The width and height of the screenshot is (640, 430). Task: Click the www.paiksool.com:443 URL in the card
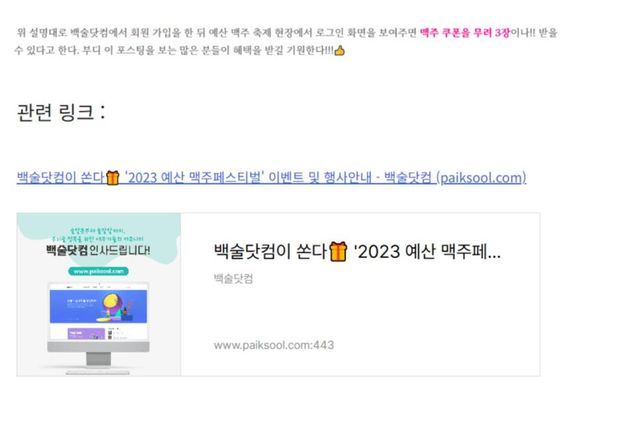pos(273,345)
